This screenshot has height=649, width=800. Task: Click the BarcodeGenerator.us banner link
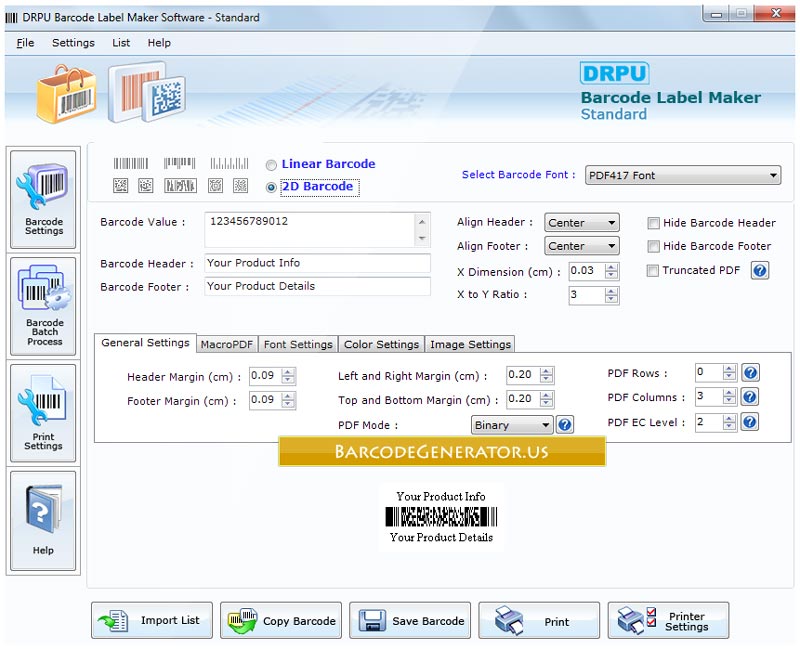442,452
